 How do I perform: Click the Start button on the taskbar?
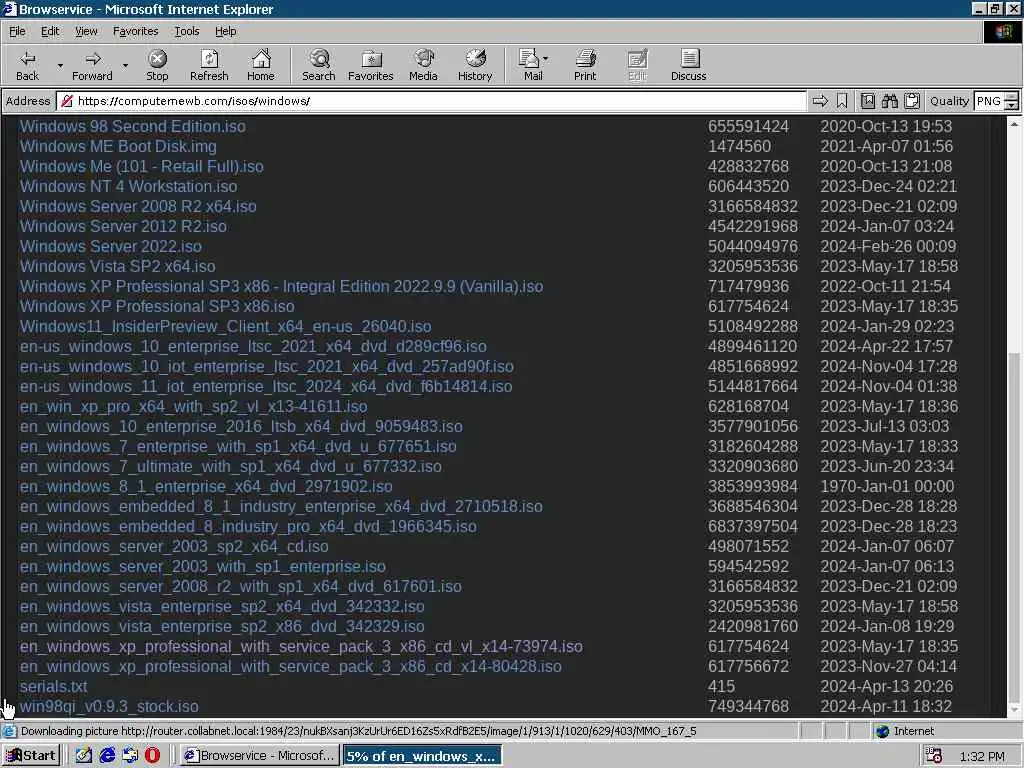pyautogui.click(x=31, y=756)
